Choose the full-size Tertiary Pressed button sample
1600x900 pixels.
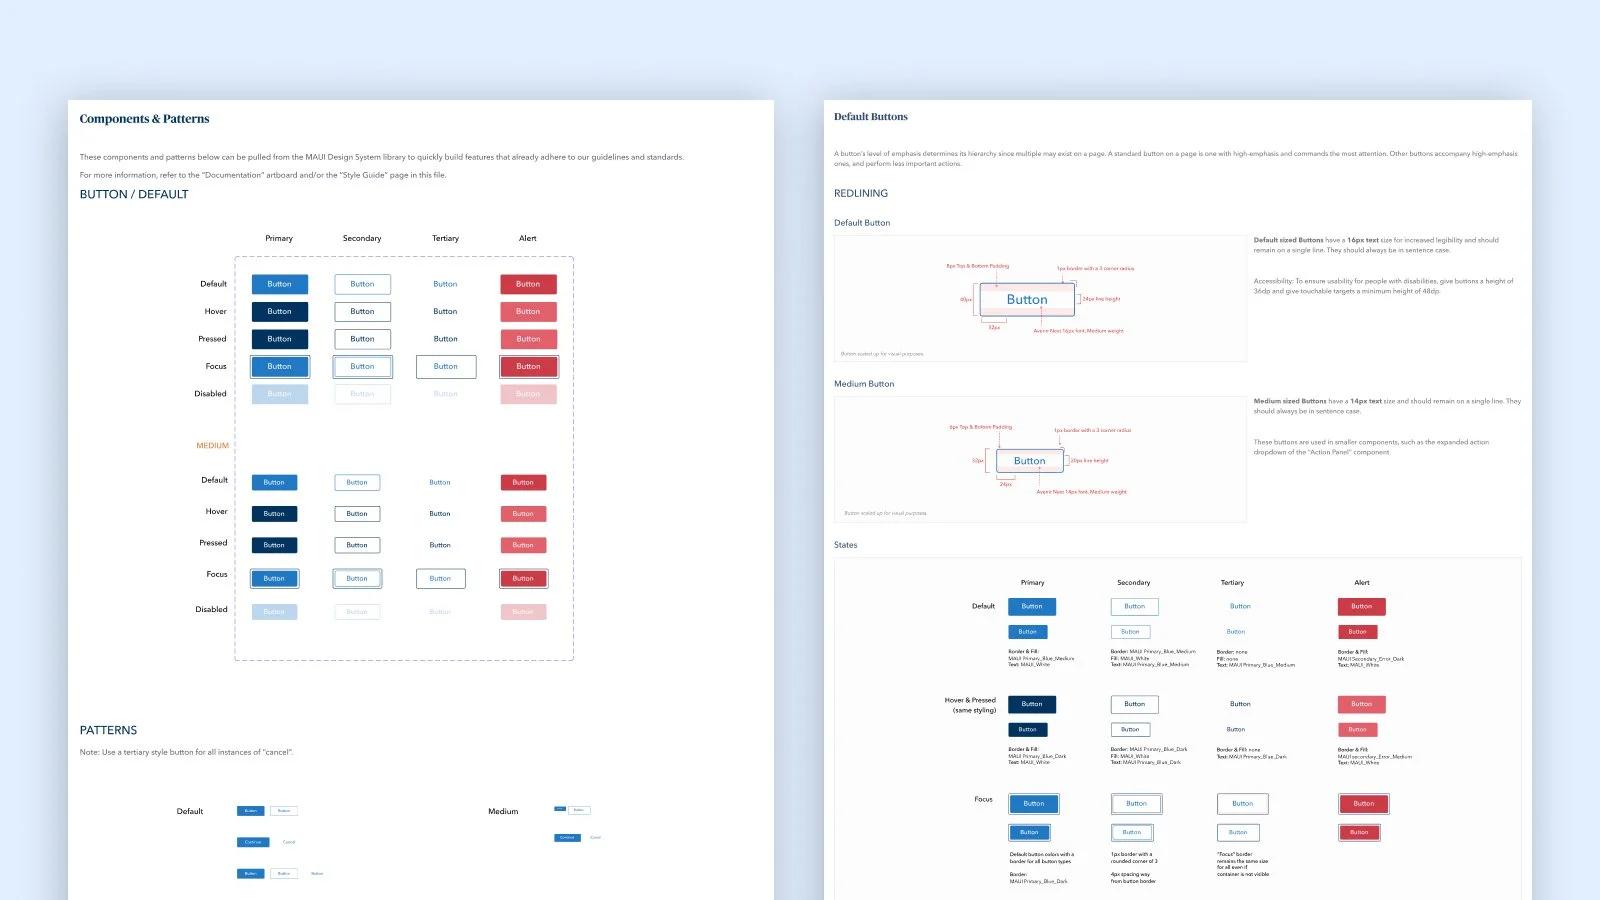point(446,339)
